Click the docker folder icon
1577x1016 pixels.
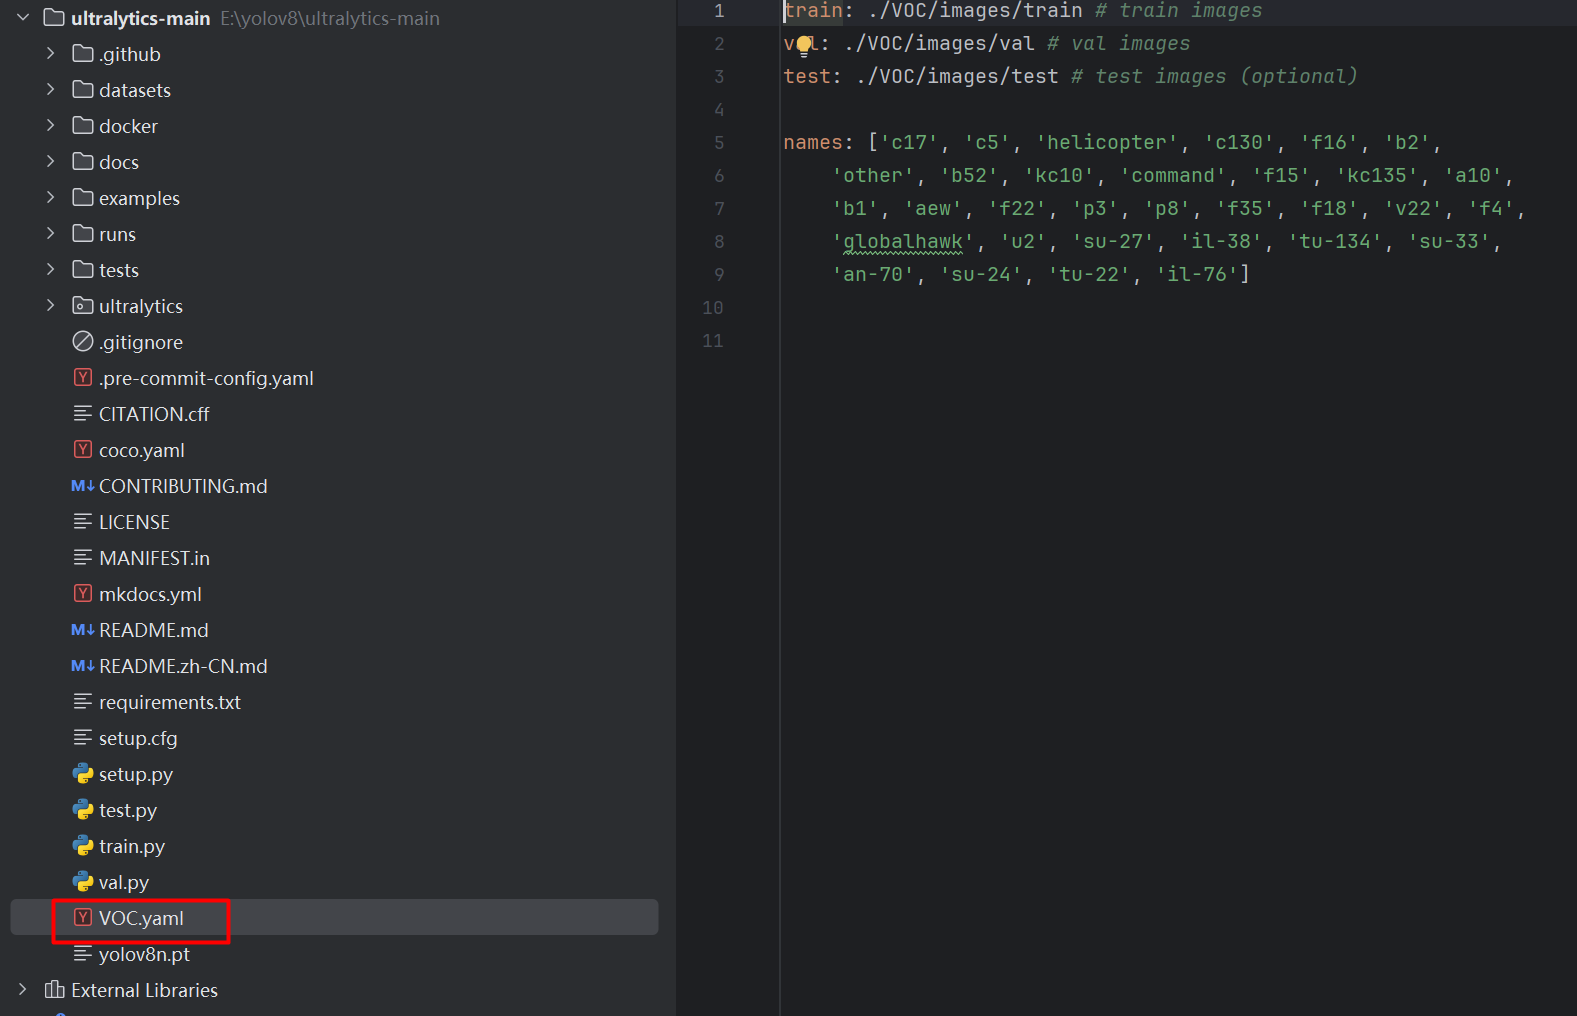pyautogui.click(x=83, y=126)
